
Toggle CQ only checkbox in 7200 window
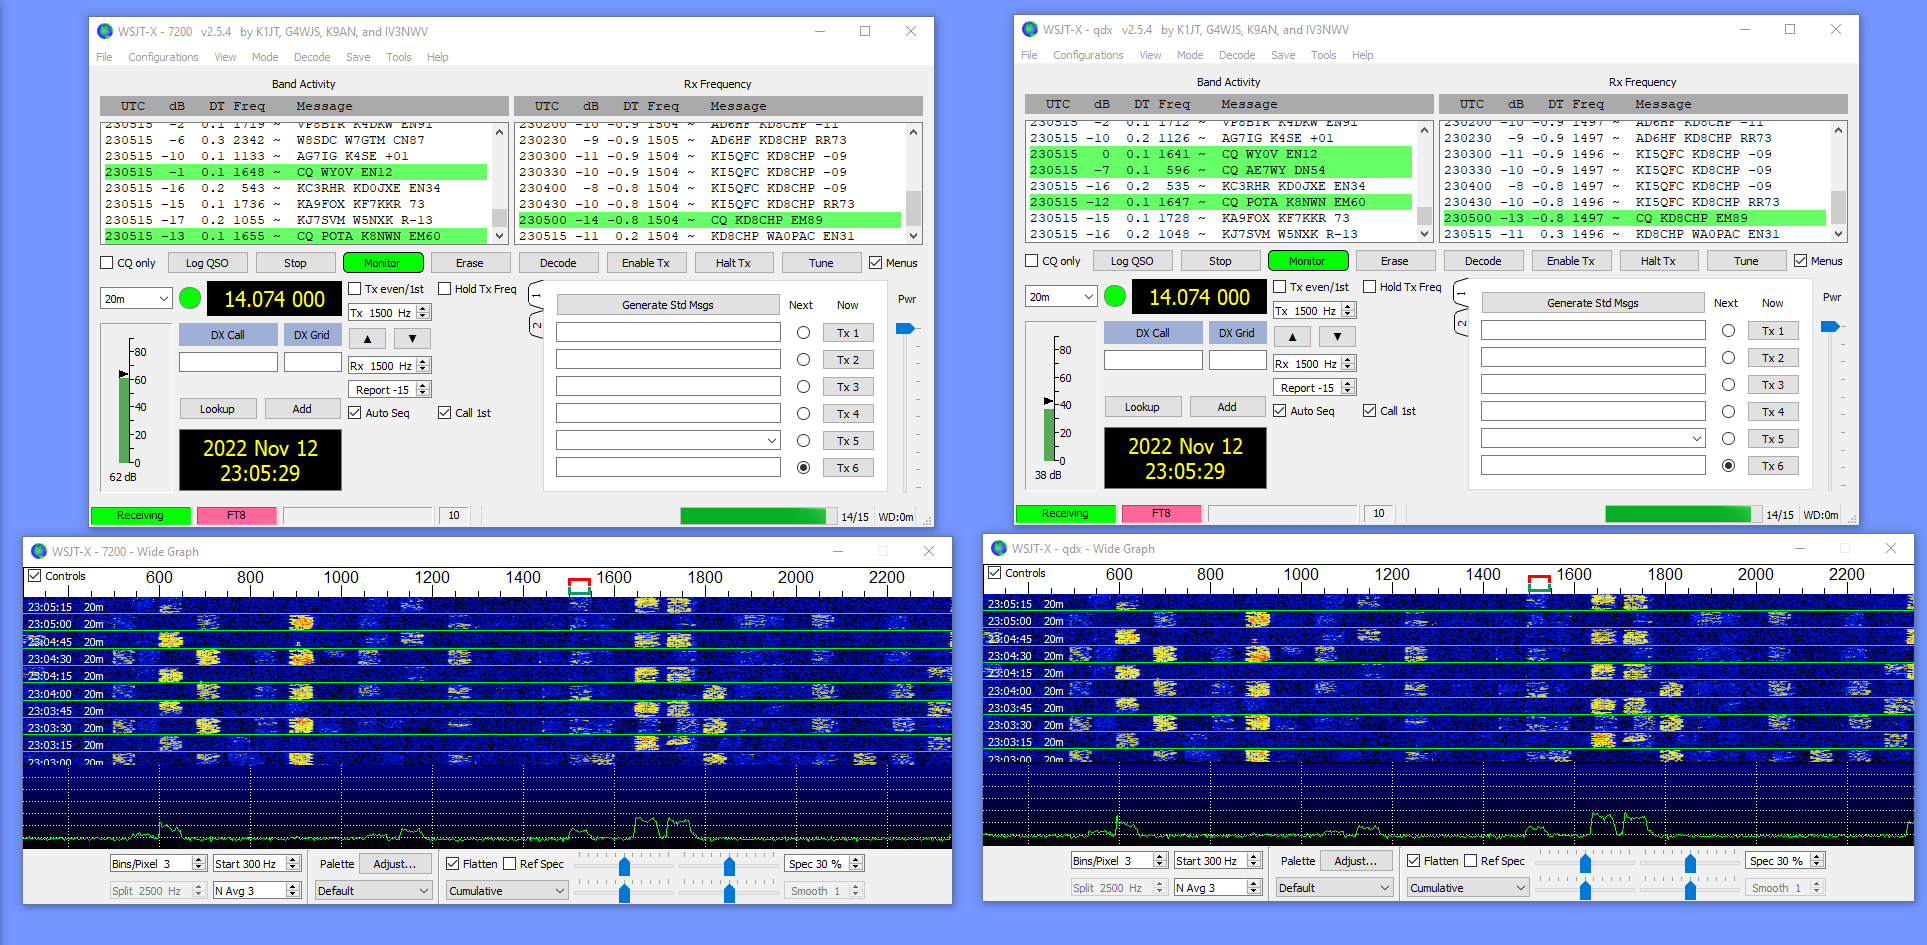107,263
